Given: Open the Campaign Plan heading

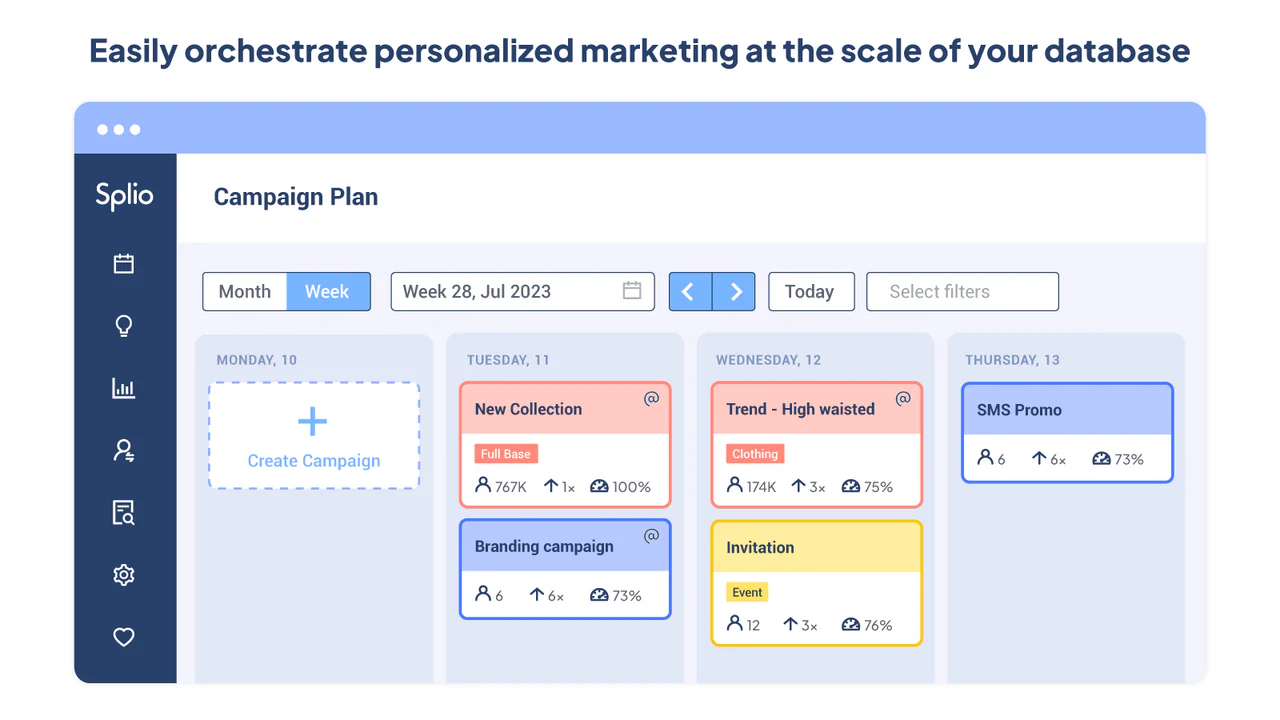Looking at the screenshot, I should (x=295, y=197).
